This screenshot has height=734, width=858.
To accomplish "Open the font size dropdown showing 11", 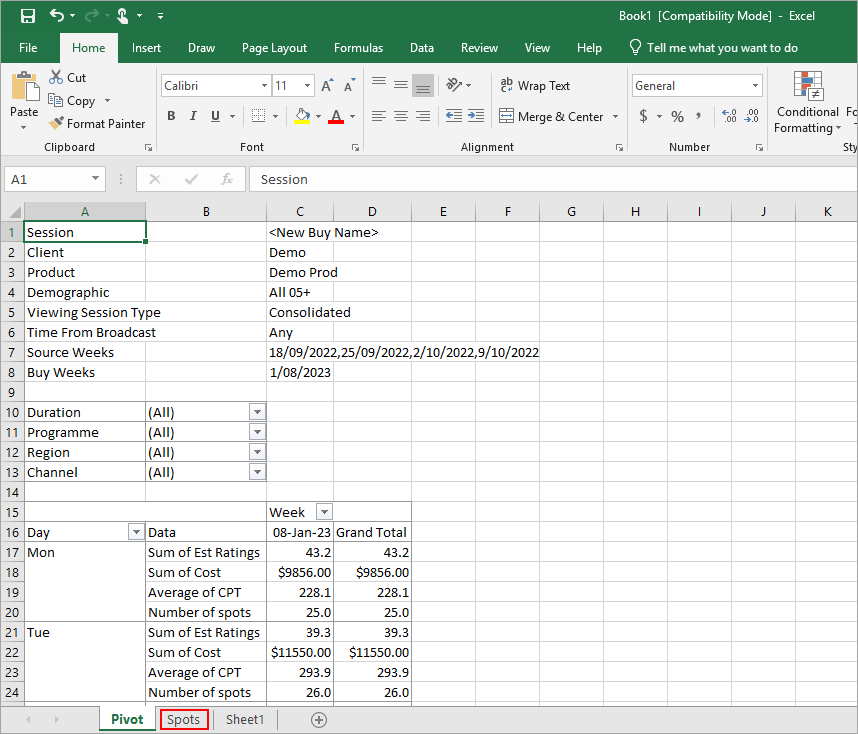I will pos(308,86).
